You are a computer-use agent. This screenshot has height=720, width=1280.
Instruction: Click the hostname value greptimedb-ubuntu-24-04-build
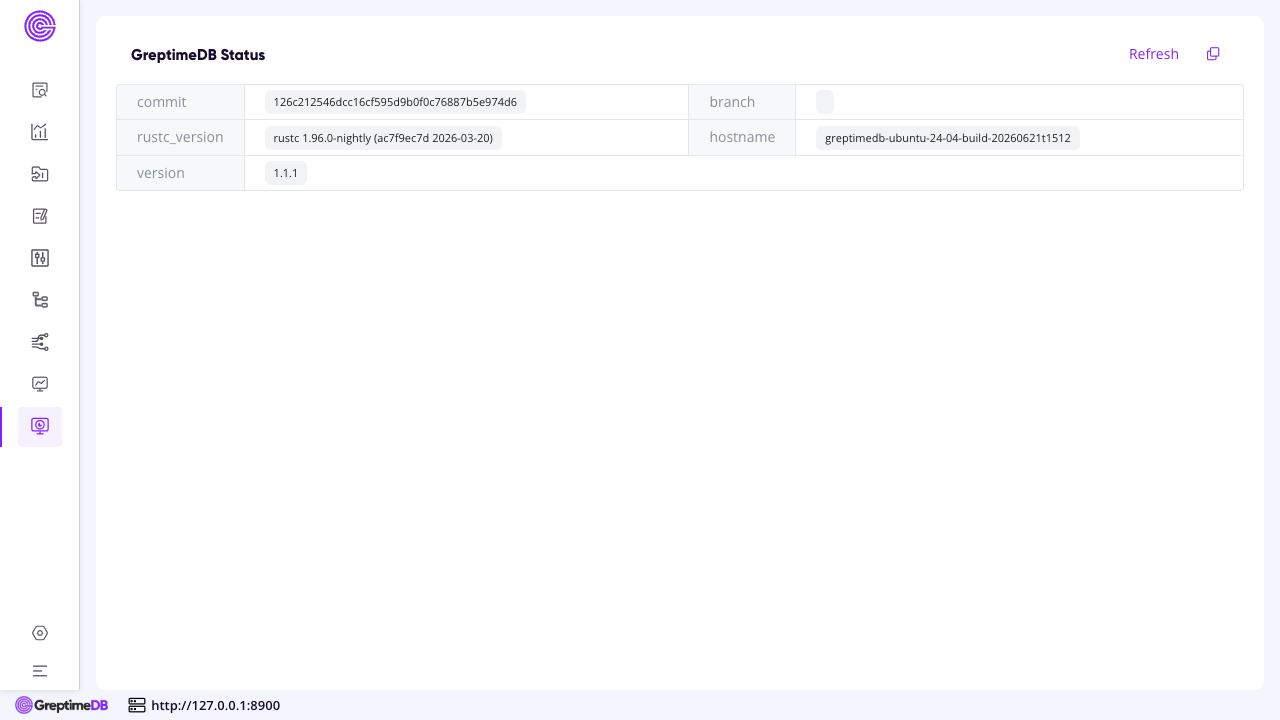pyautogui.click(x=948, y=138)
